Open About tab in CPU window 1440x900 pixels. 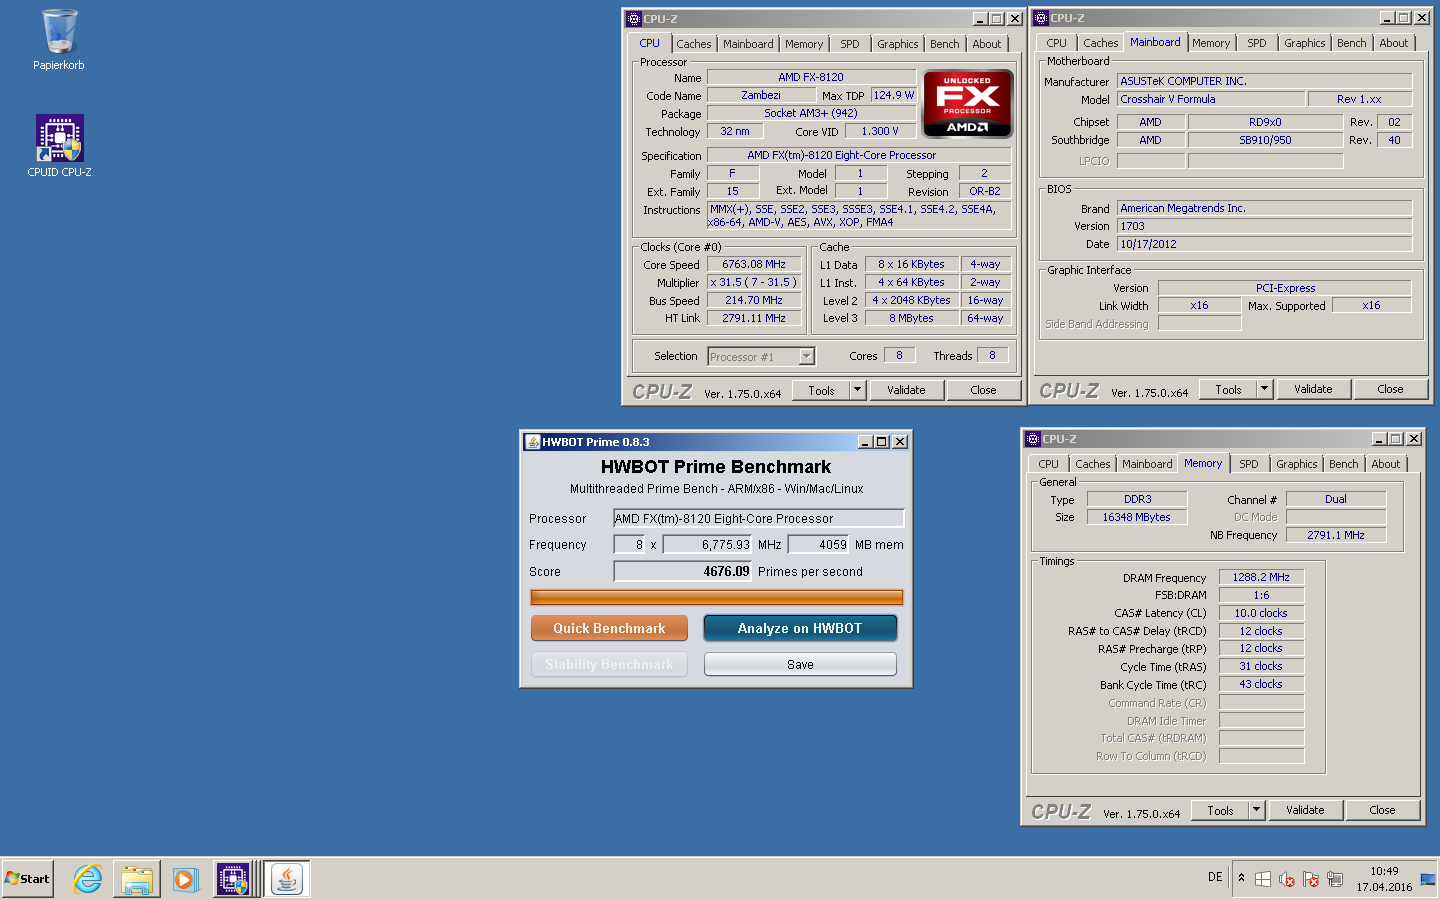[987, 44]
